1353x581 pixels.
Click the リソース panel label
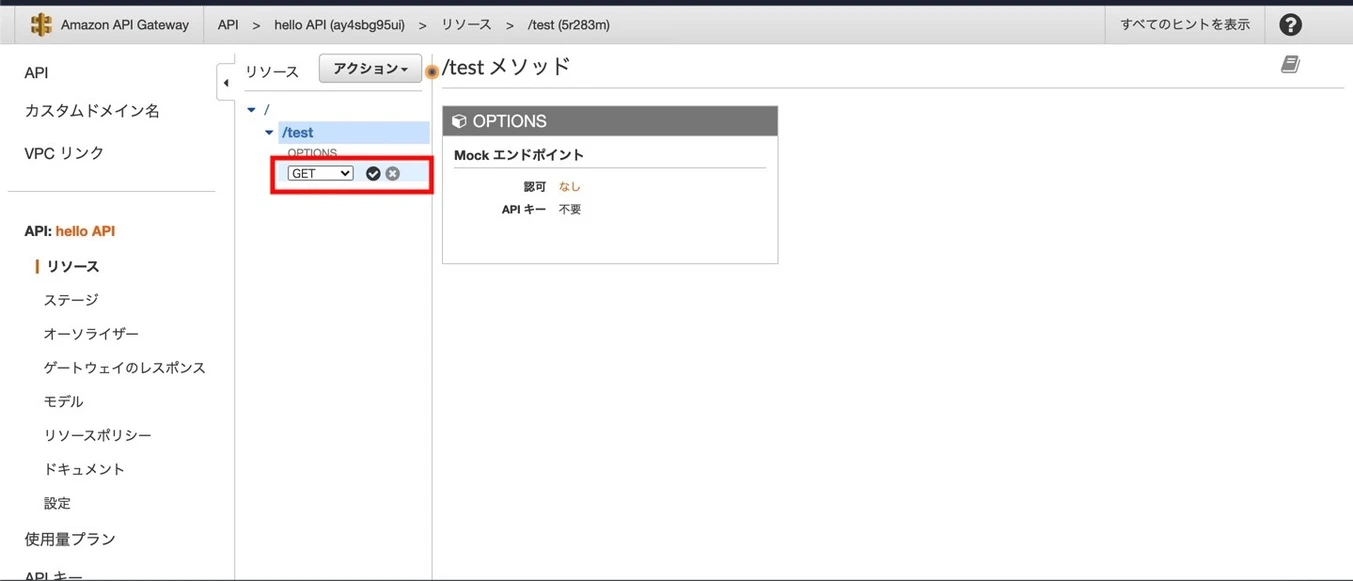272,71
